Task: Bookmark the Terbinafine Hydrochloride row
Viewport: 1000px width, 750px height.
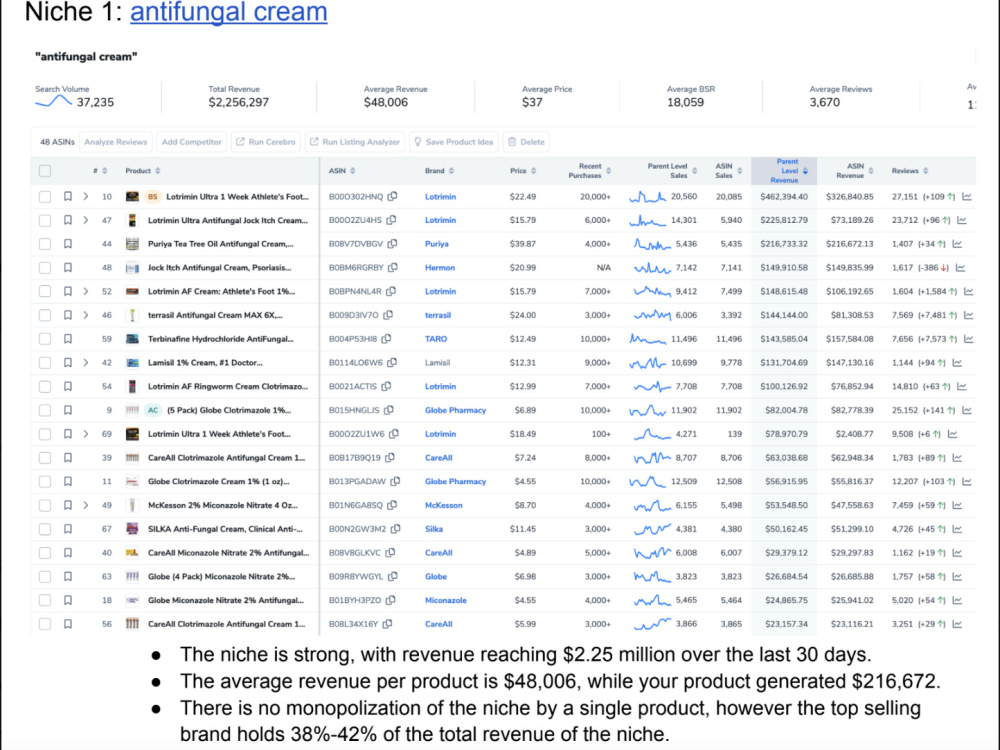Action: 68,339
